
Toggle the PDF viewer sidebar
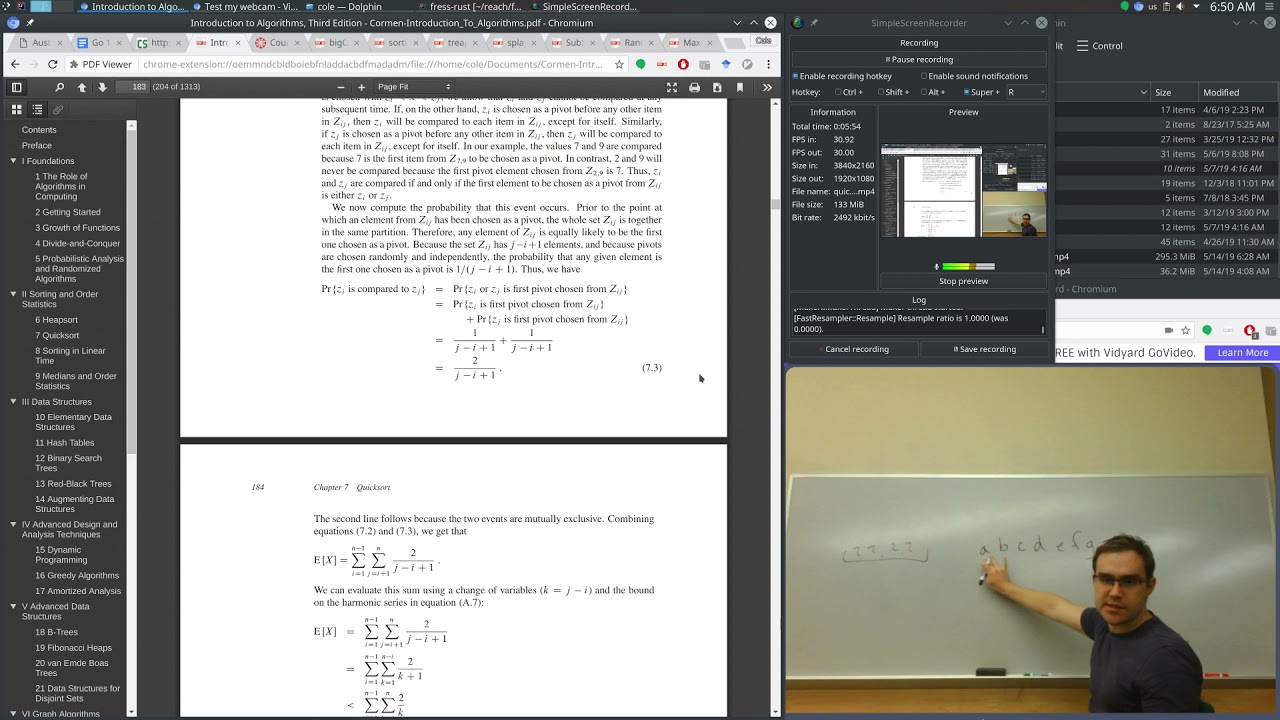tap(16, 87)
